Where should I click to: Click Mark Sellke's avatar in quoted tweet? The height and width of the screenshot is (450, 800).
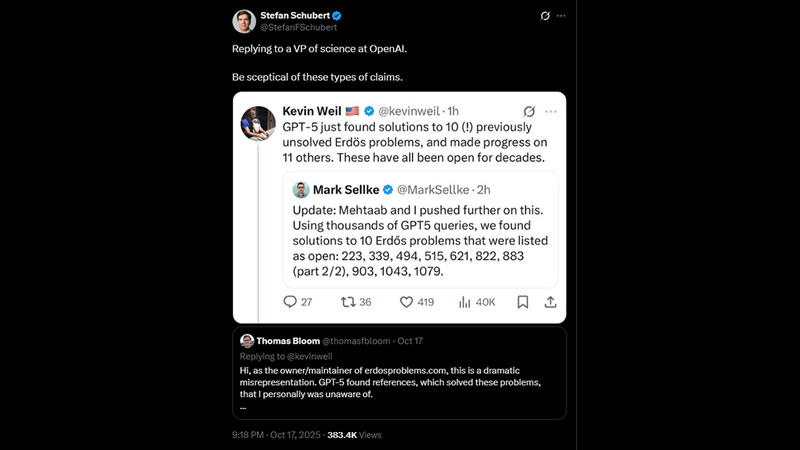click(x=301, y=189)
